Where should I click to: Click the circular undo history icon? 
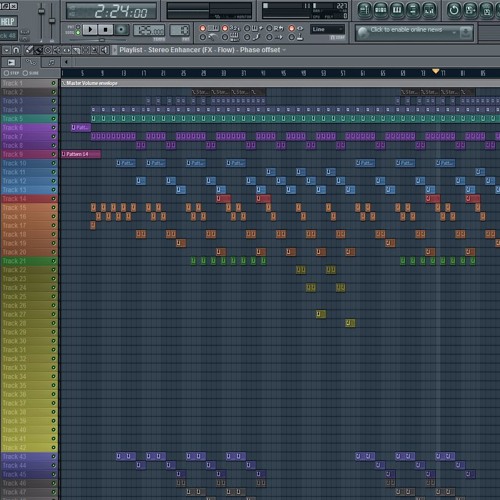[x=454, y=10]
